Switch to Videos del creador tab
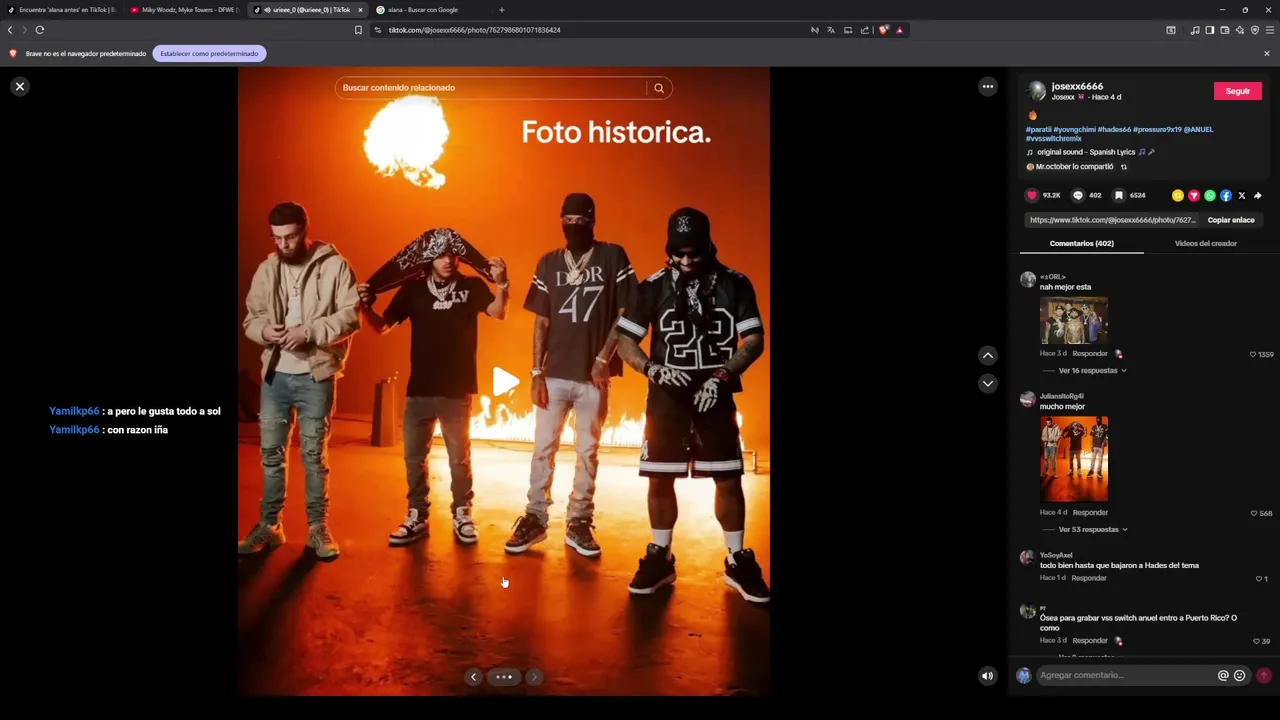This screenshot has width=1280, height=720. [x=1206, y=244]
